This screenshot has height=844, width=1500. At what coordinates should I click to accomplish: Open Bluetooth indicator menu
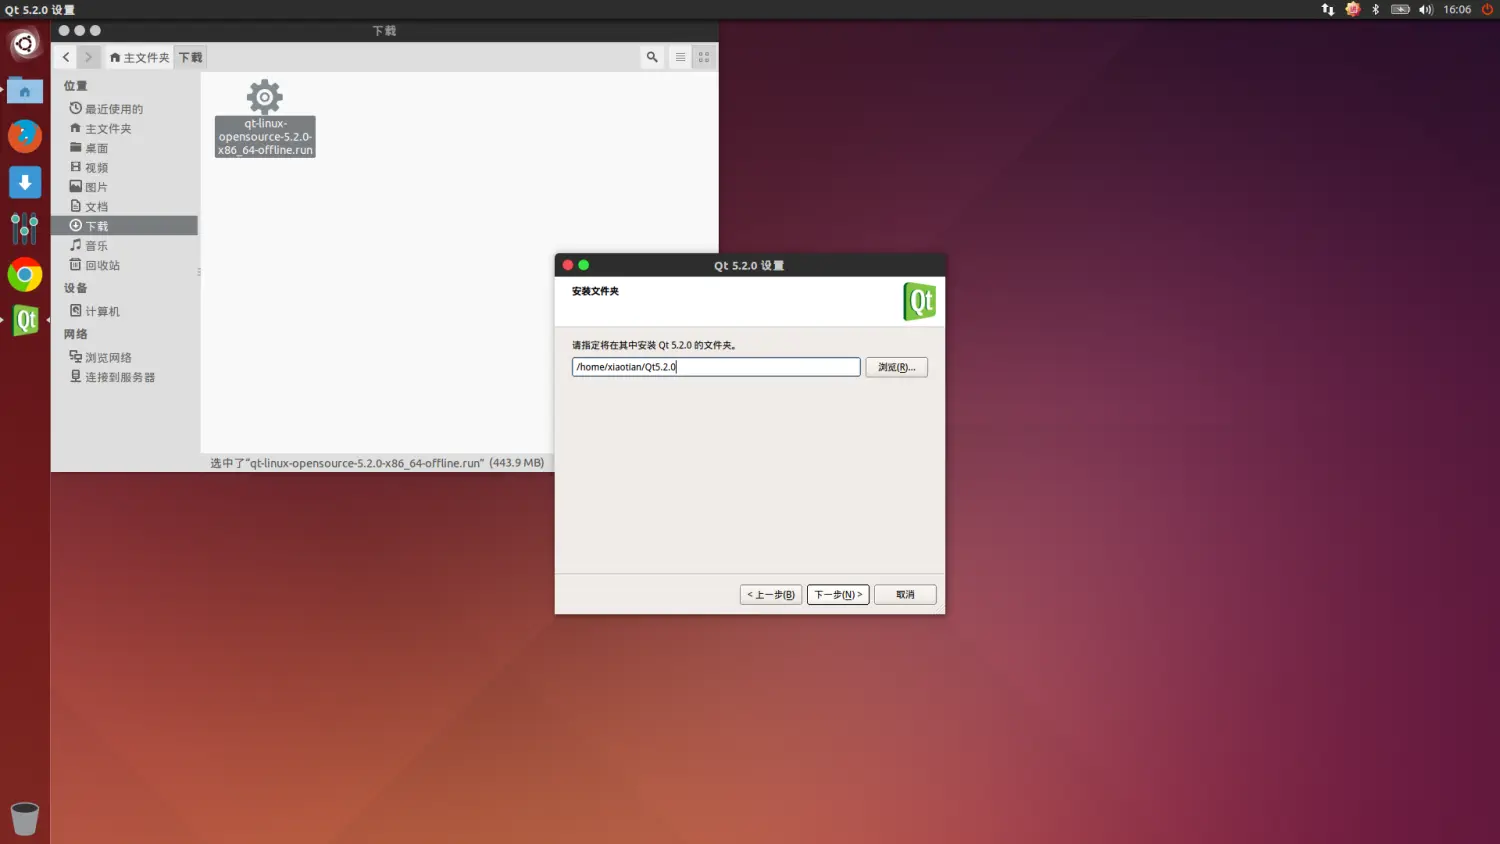coord(1375,9)
